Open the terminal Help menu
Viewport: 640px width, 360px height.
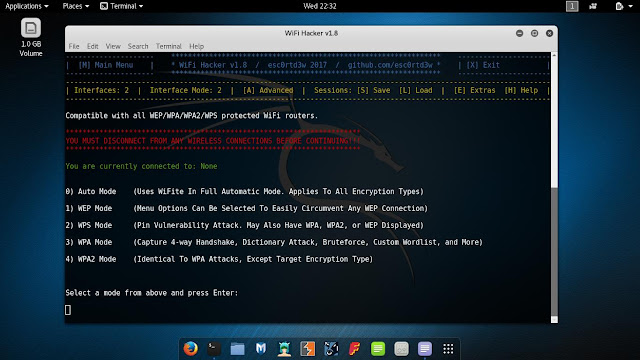196,46
